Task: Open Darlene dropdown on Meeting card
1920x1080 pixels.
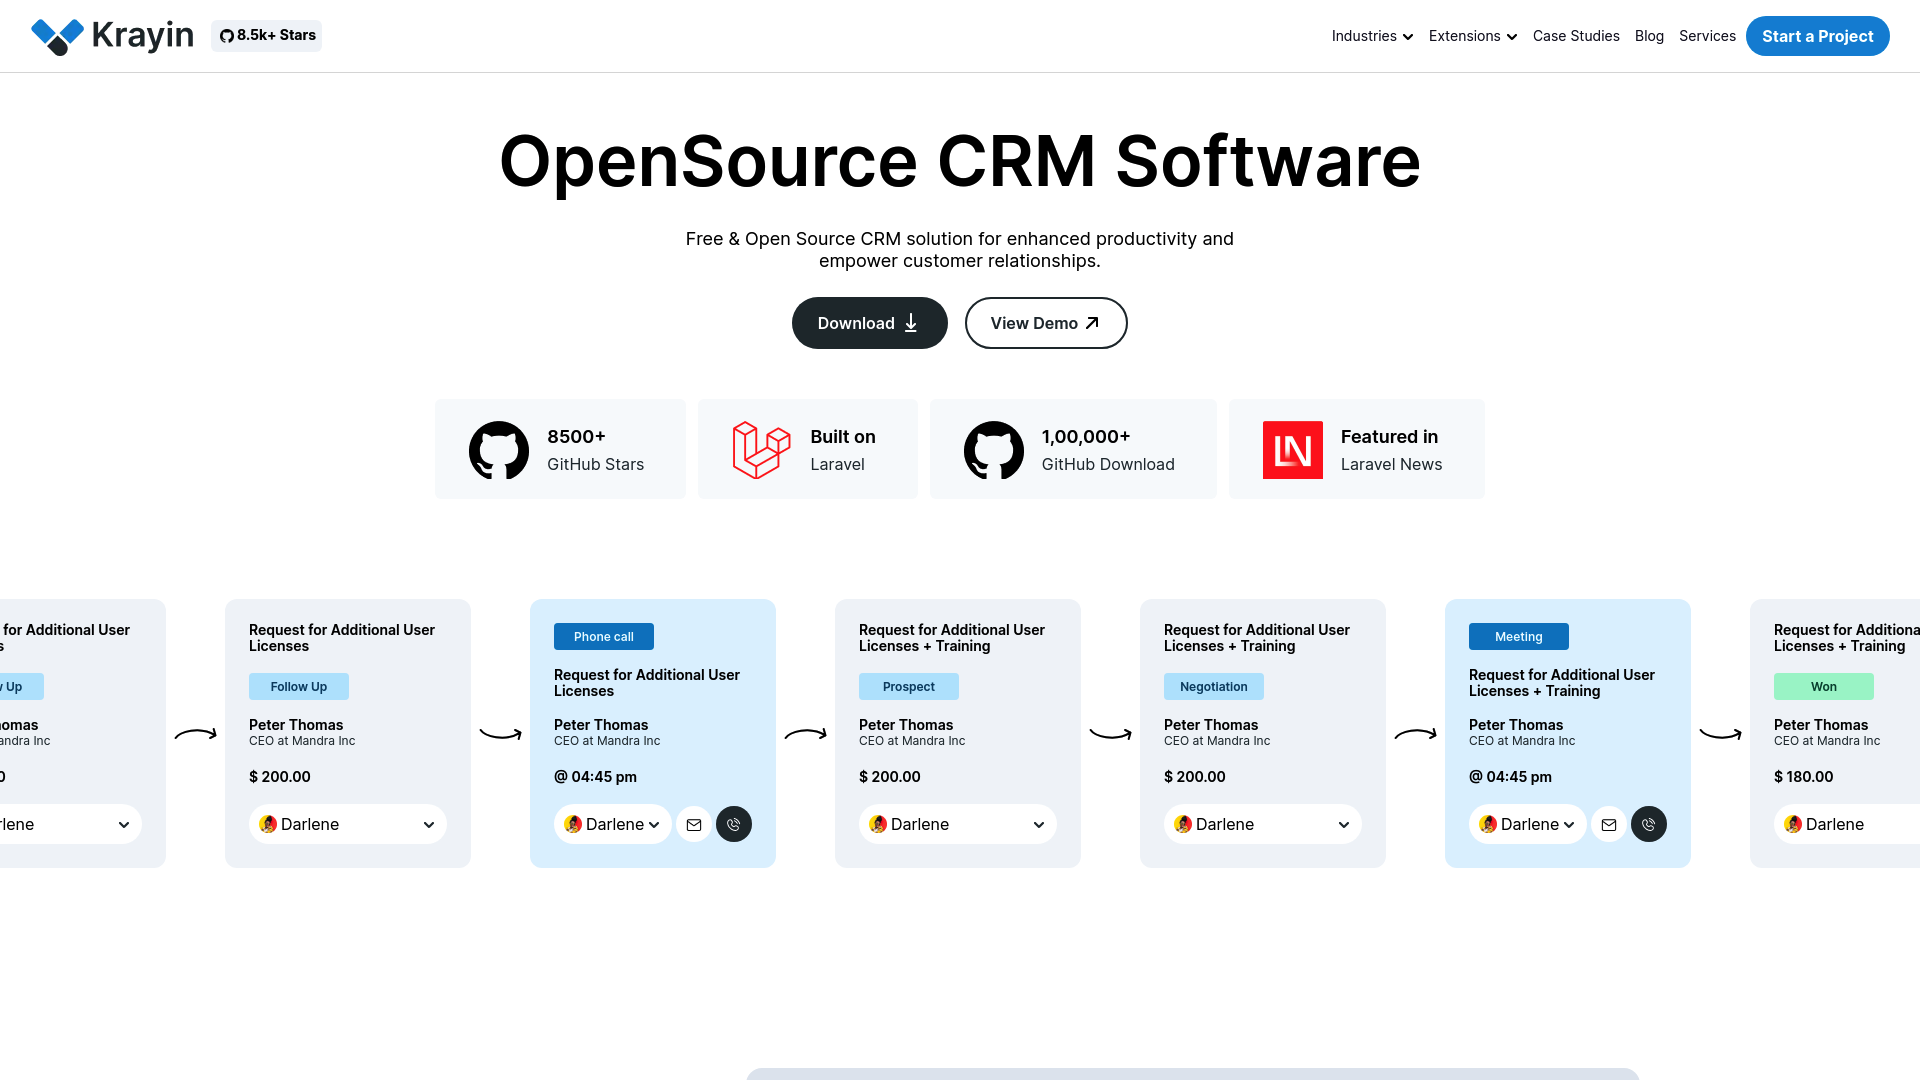Action: (x=1528, y=825)
